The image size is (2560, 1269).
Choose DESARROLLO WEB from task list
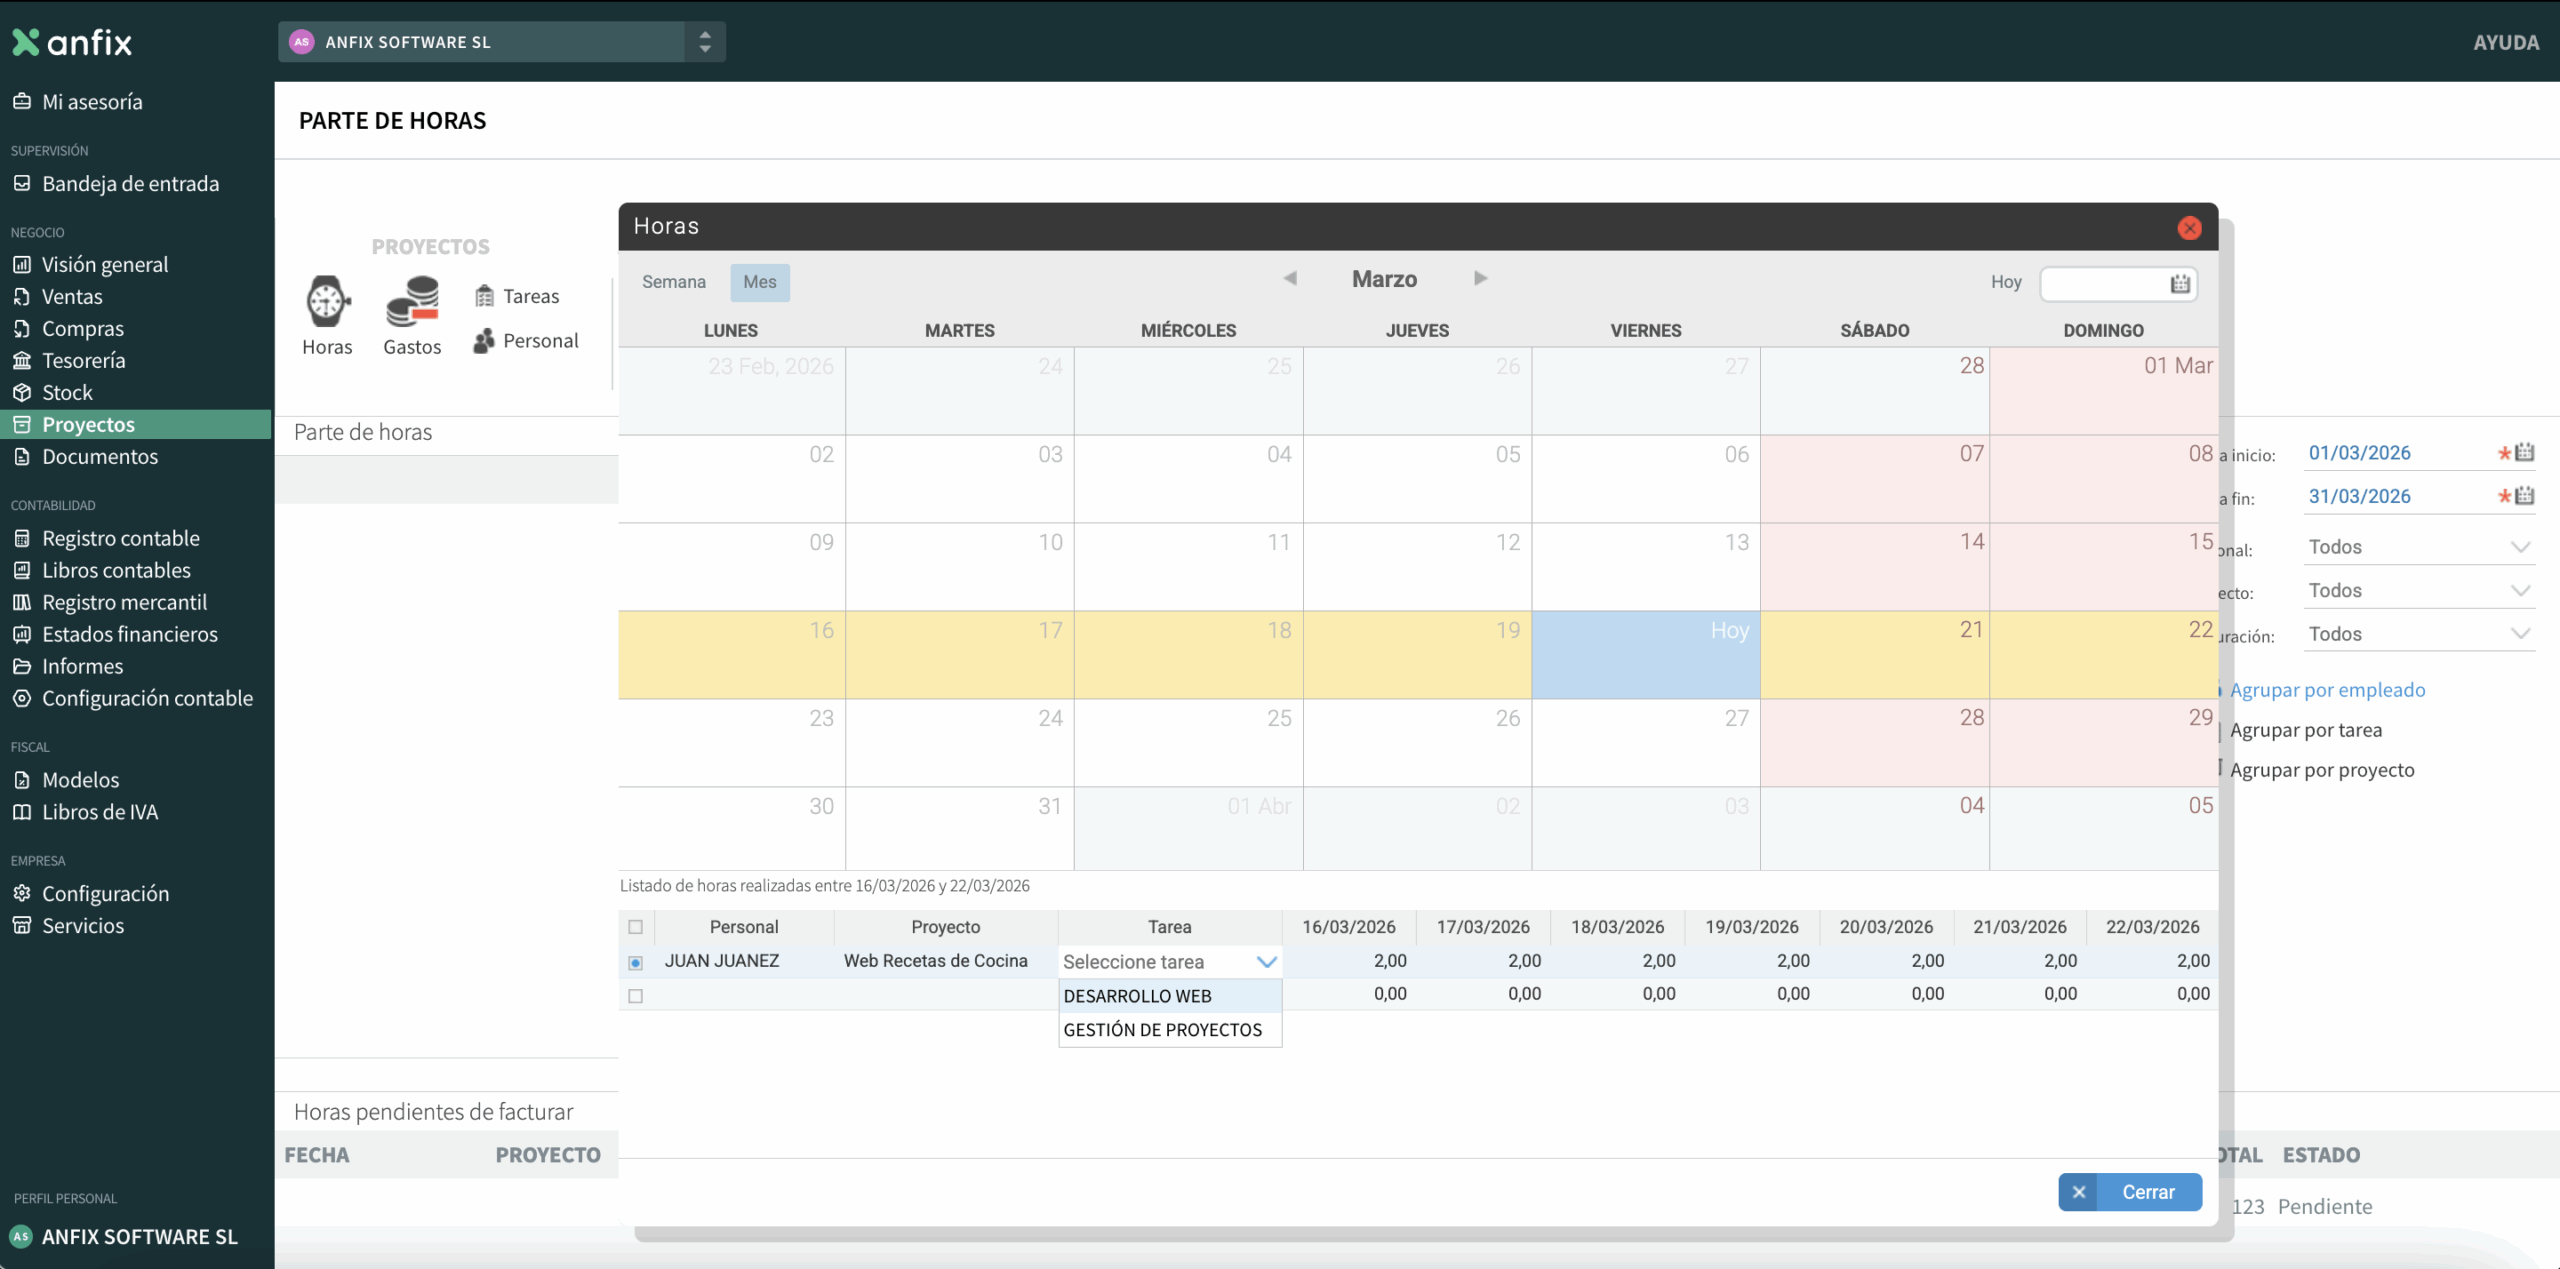(1138, 996)
